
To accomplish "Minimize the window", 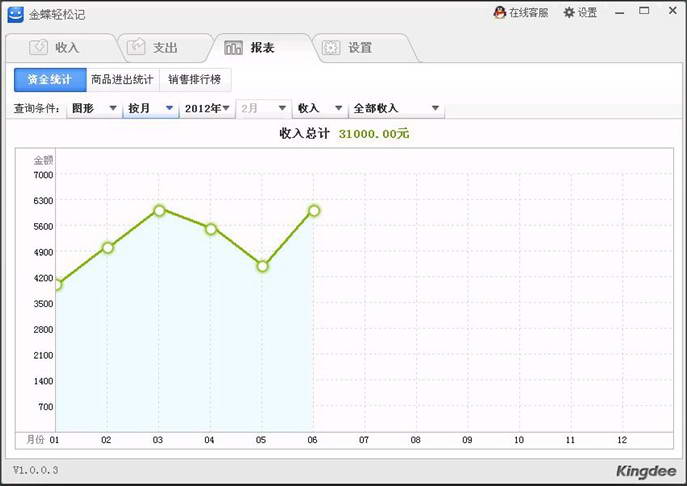I will (x=620, y=12).
